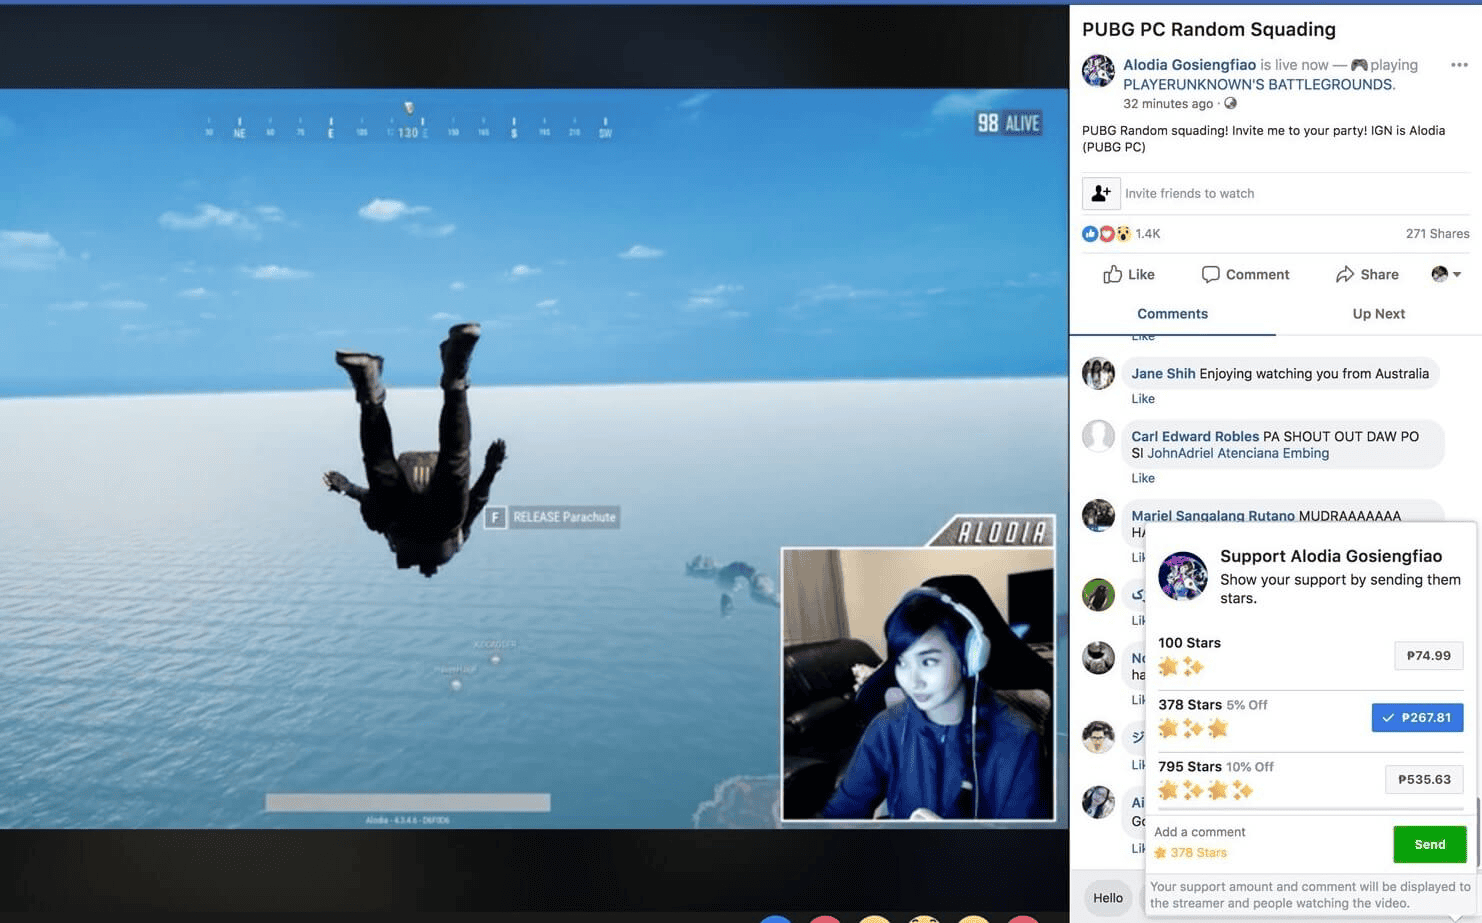This screenshot has height=923, width=1482.
Task: Click the 1.4K reactions count
Action: click(x=1148, y=234)
